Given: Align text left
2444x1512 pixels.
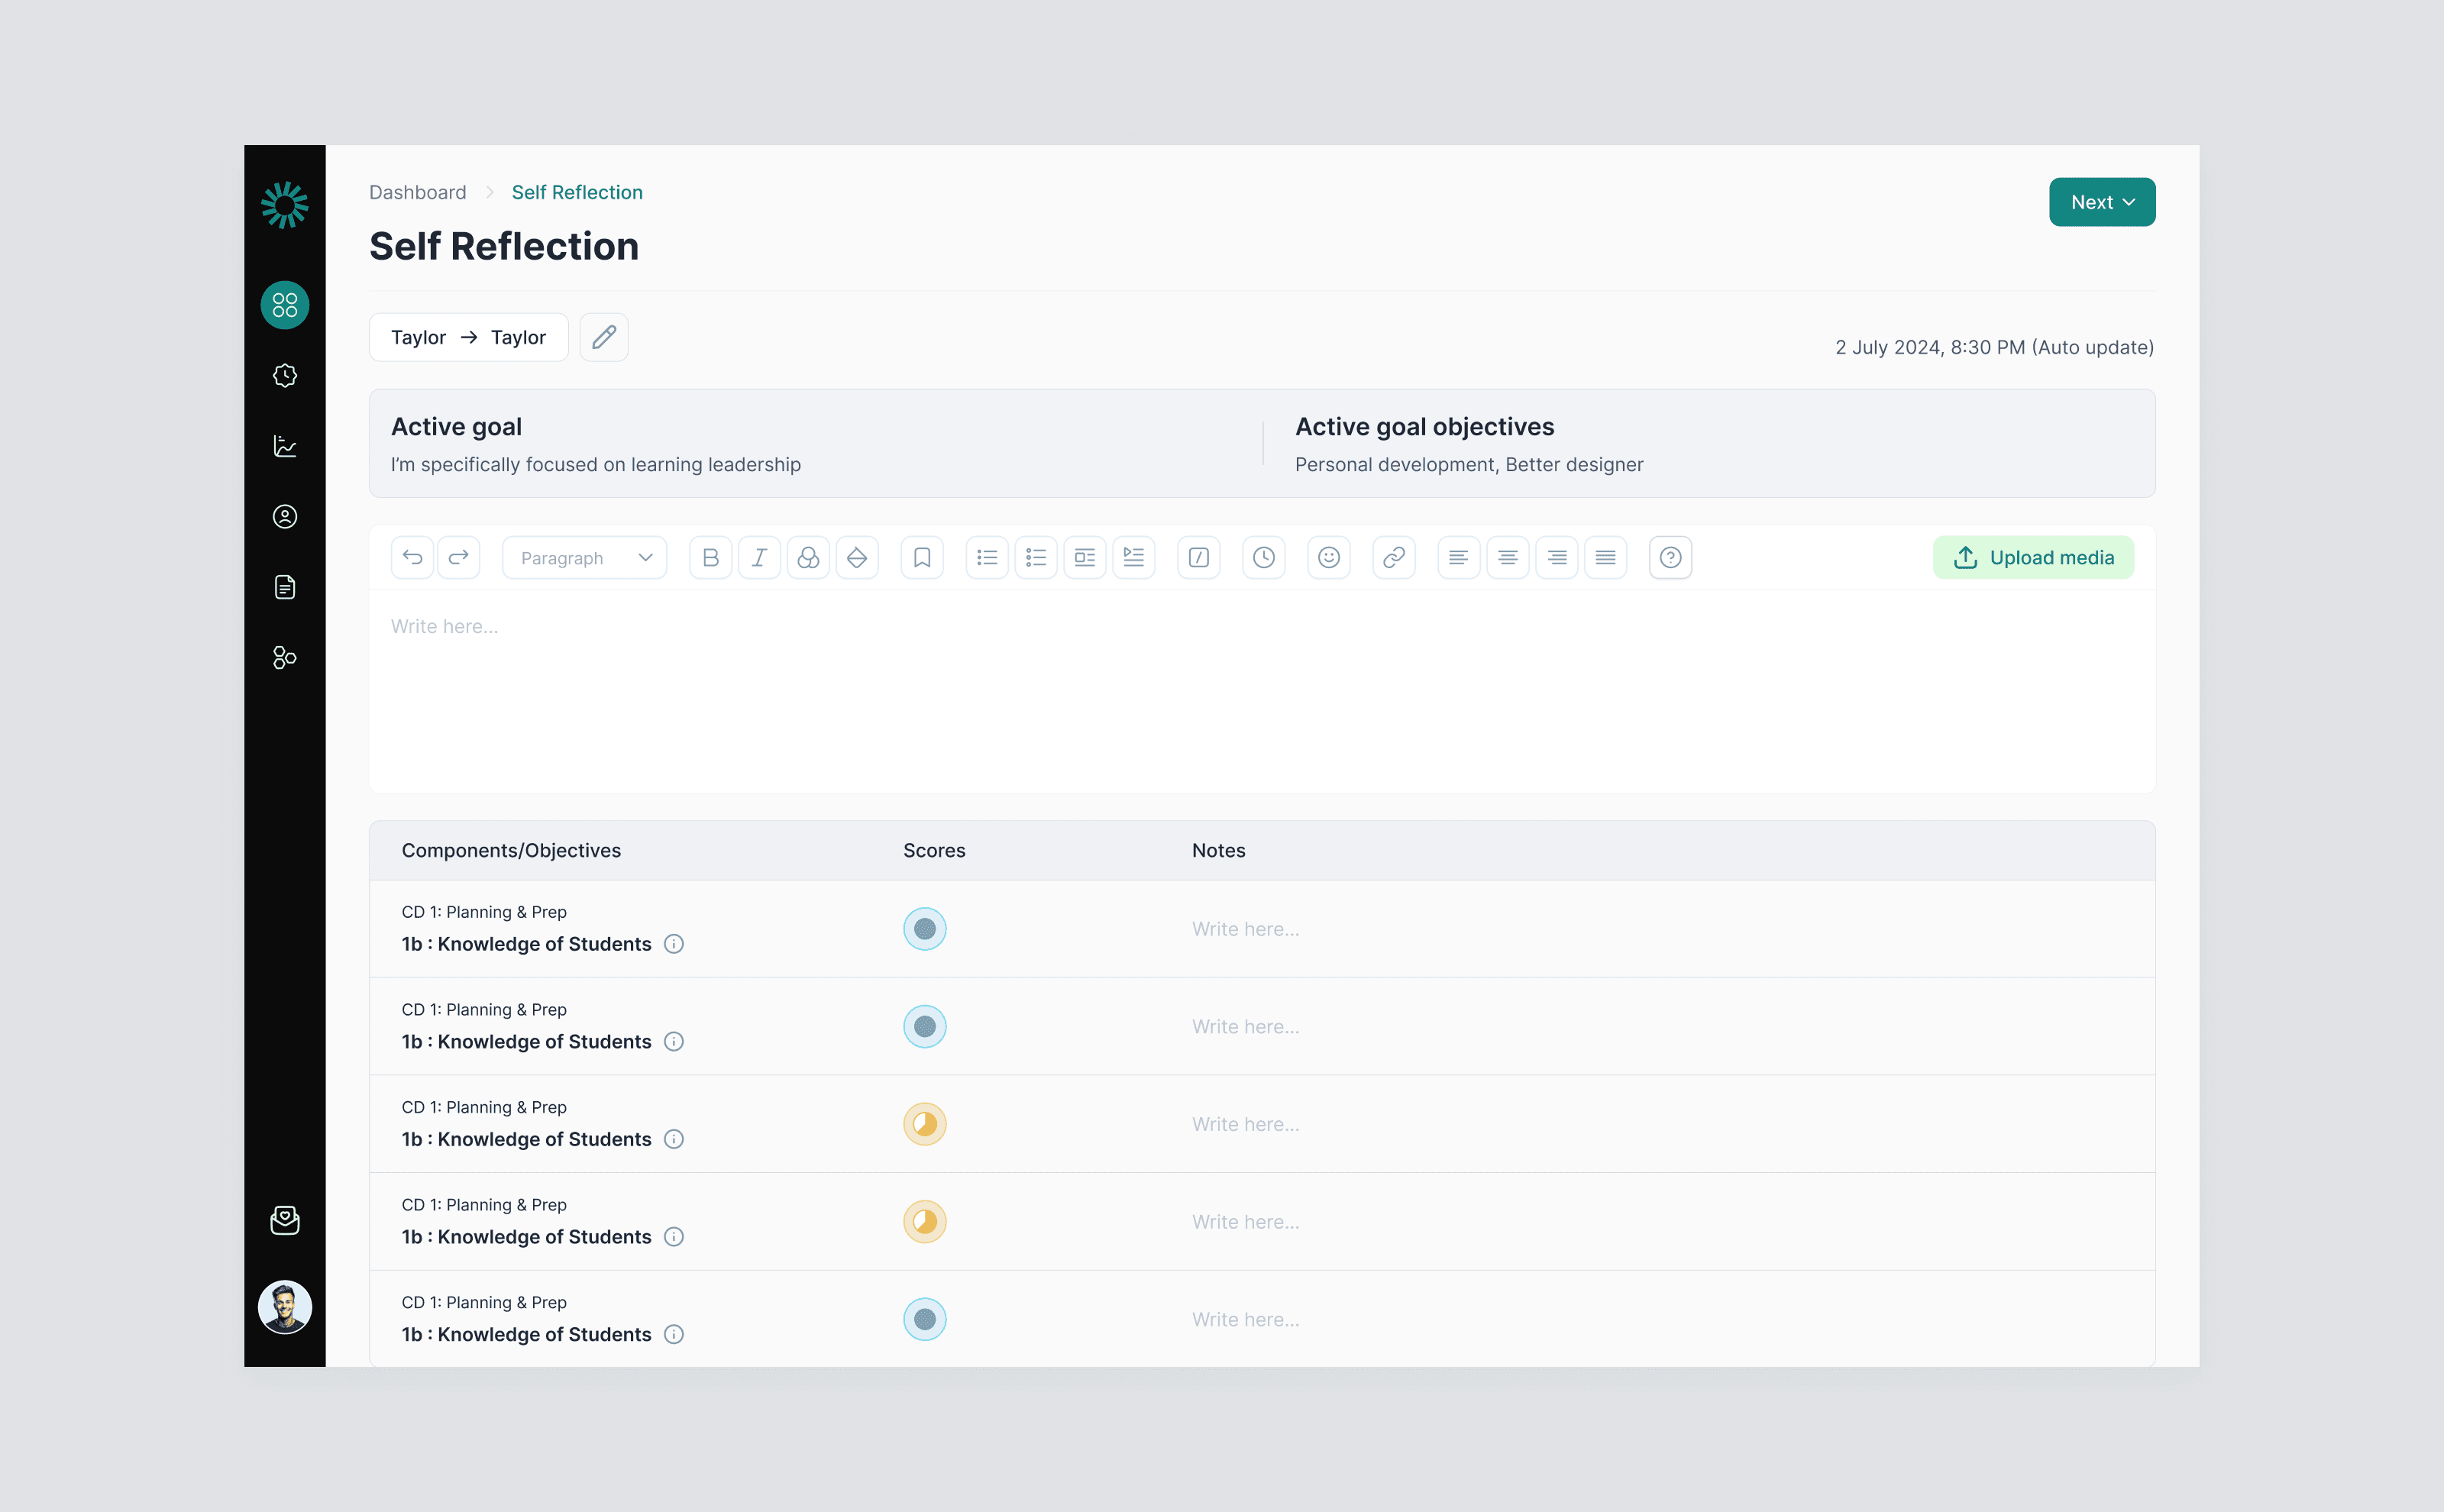Looking at the screenshot, I should (x=1459, y=557).
